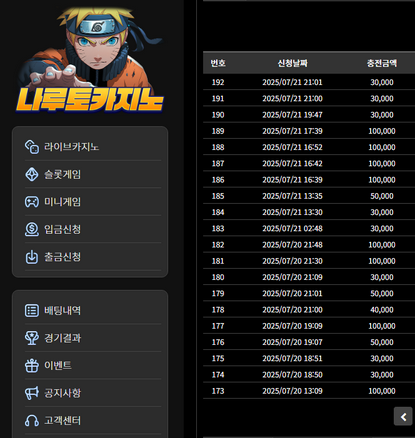
Task: Click date 2025/07/20 21:30
Action: pos(292,261)
